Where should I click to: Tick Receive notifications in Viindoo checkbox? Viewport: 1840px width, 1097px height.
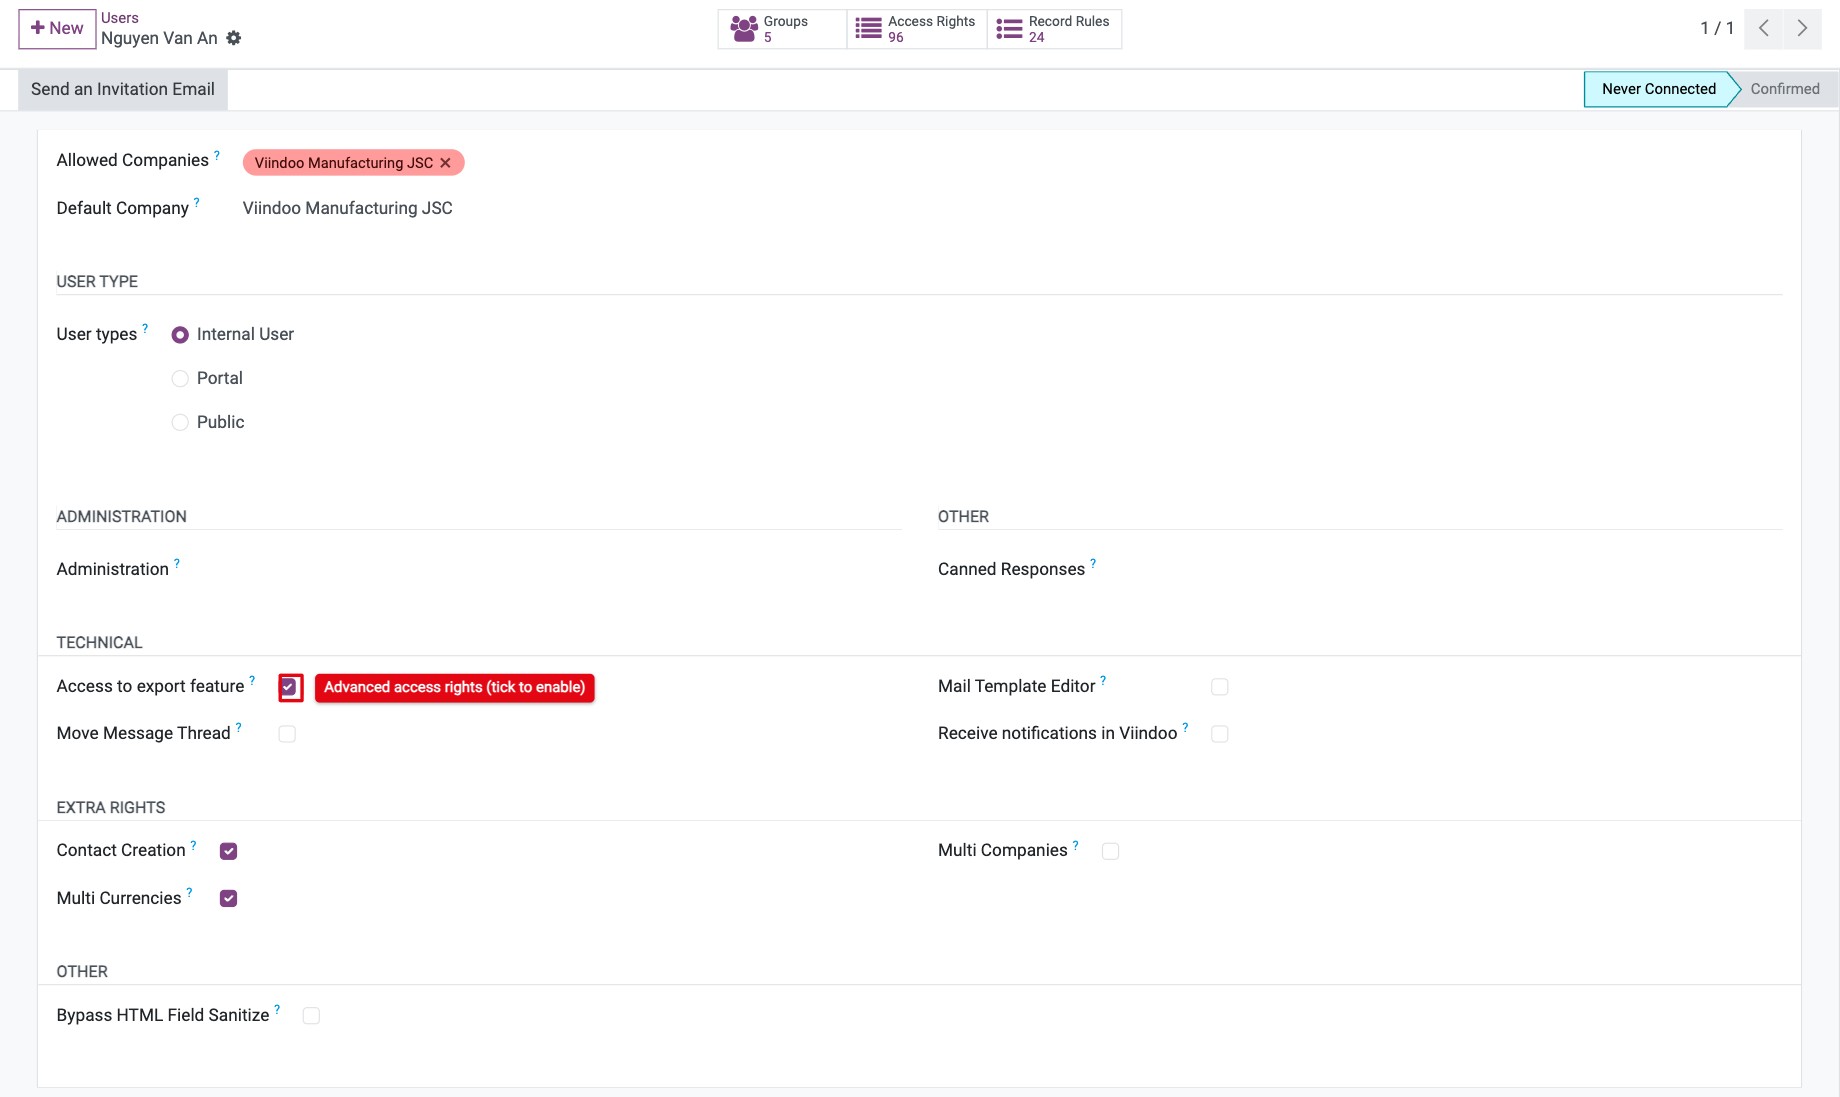[x=1220, y=734]
